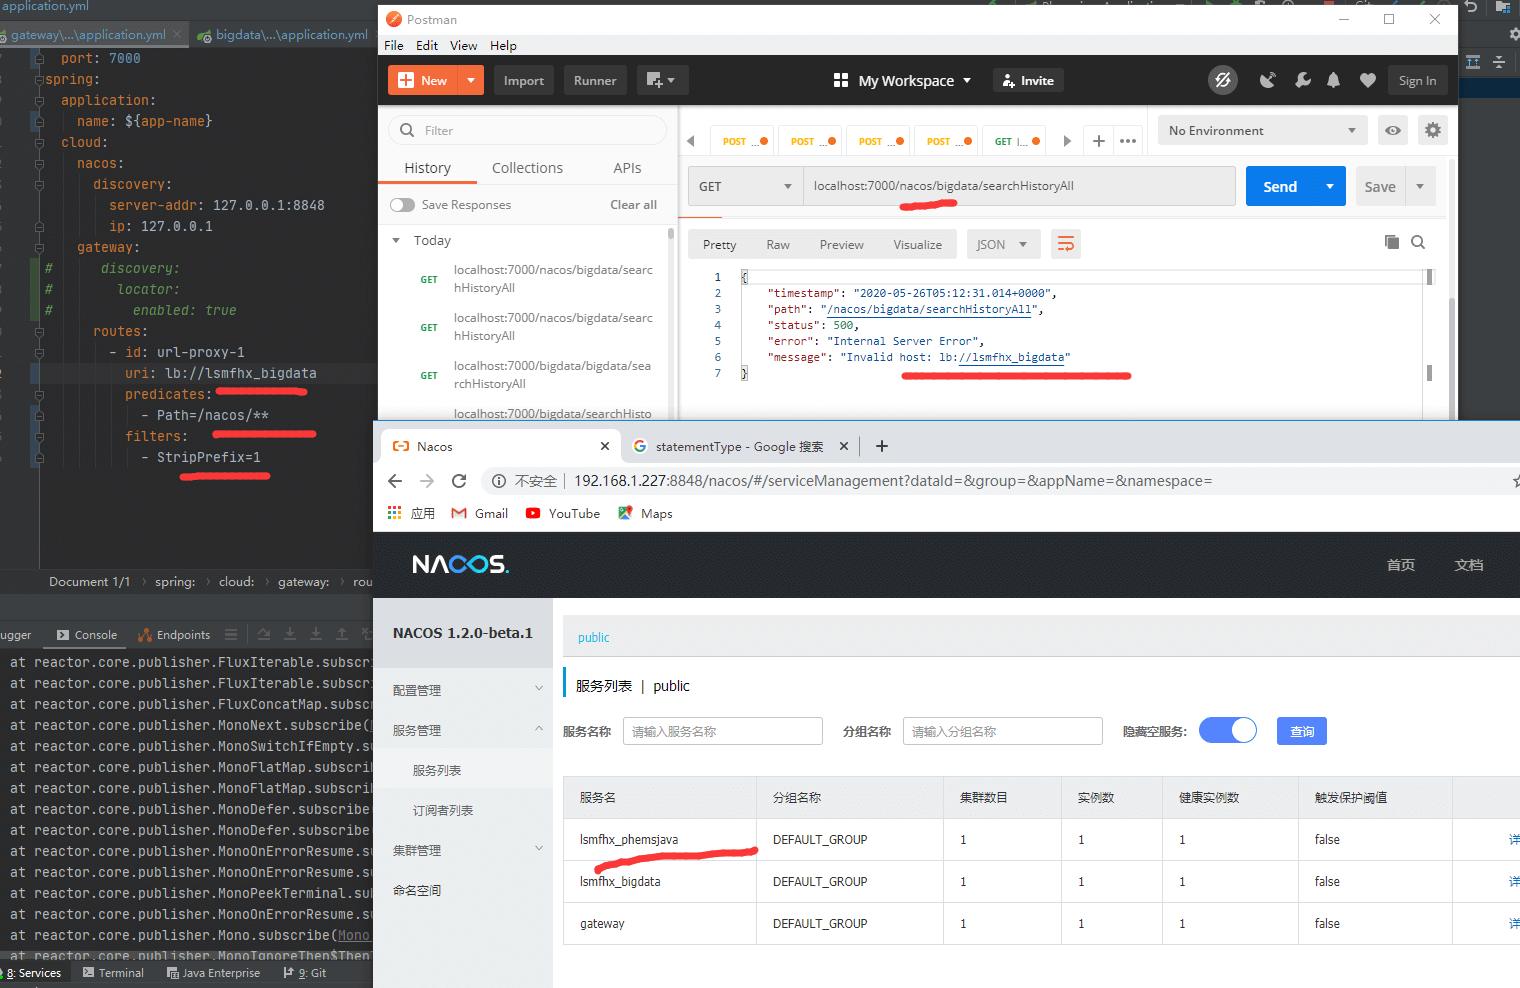Image resolution: width=1520 pixels, height=988 pixels.
Task: Open environment quick look eye icon
Action: click(x=1392, y=131)
